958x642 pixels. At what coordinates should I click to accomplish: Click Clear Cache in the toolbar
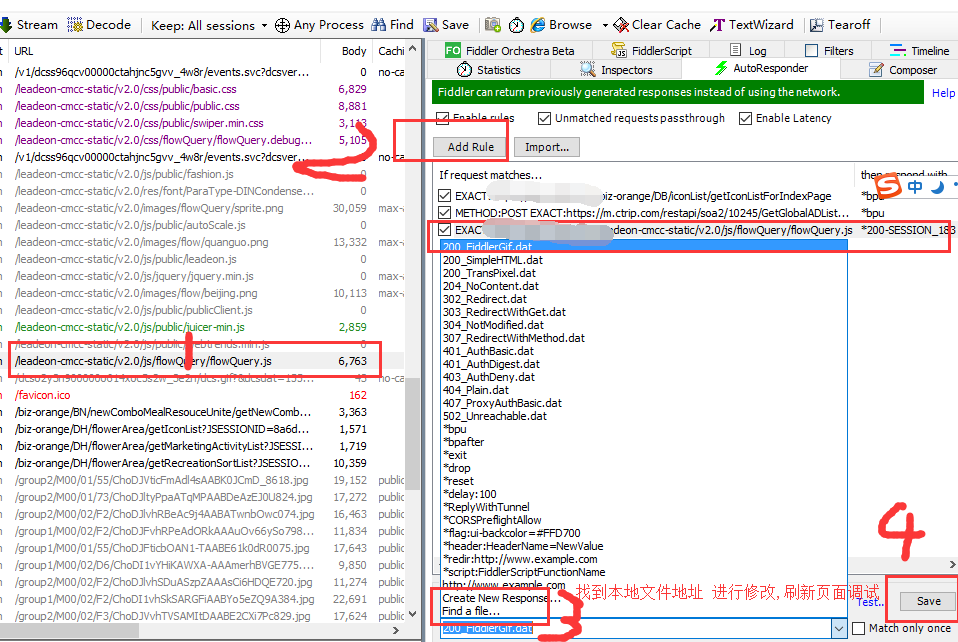657,25
